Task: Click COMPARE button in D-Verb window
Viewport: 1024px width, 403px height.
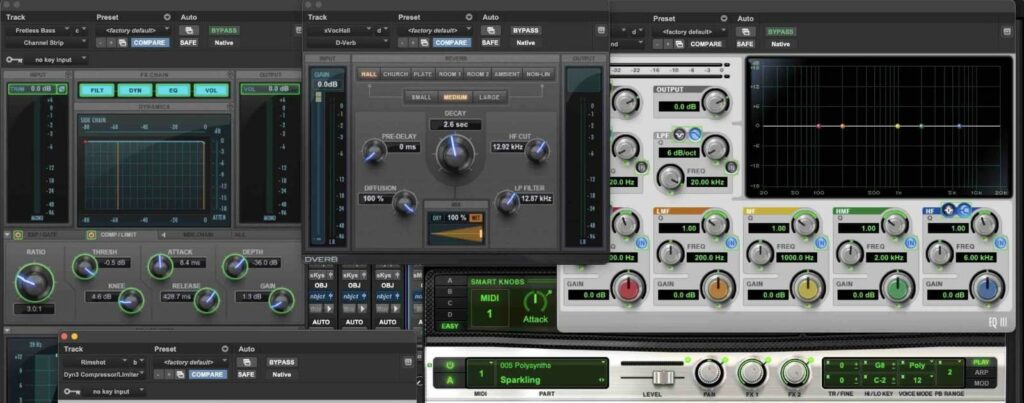Action: pyautogui.click(x=451, y=43)
